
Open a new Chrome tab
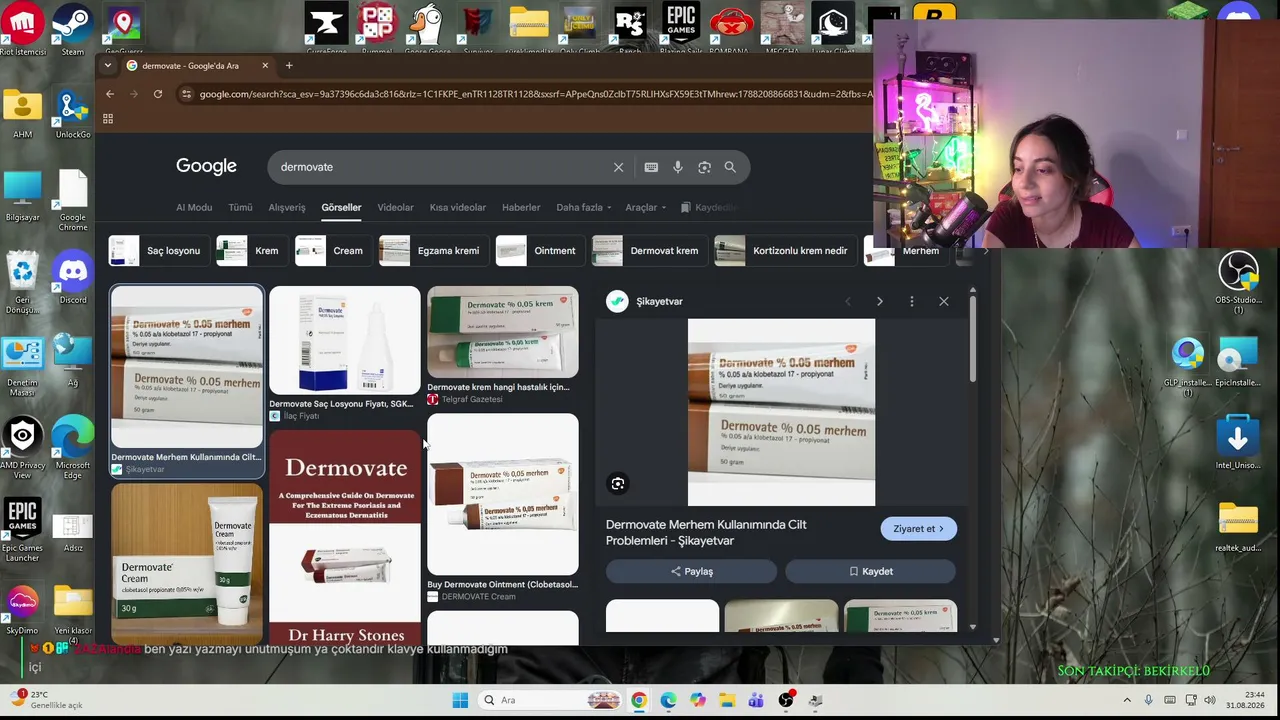(x=289, y=66)
